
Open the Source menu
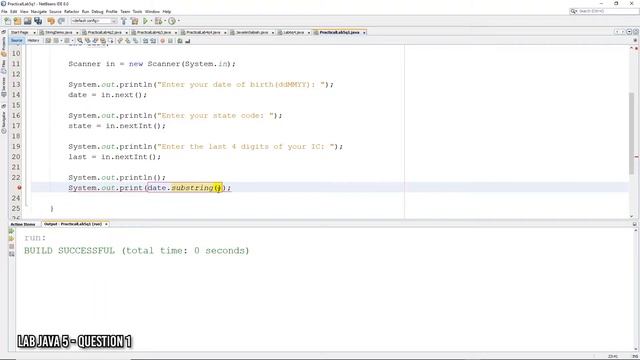click(55, 11)
